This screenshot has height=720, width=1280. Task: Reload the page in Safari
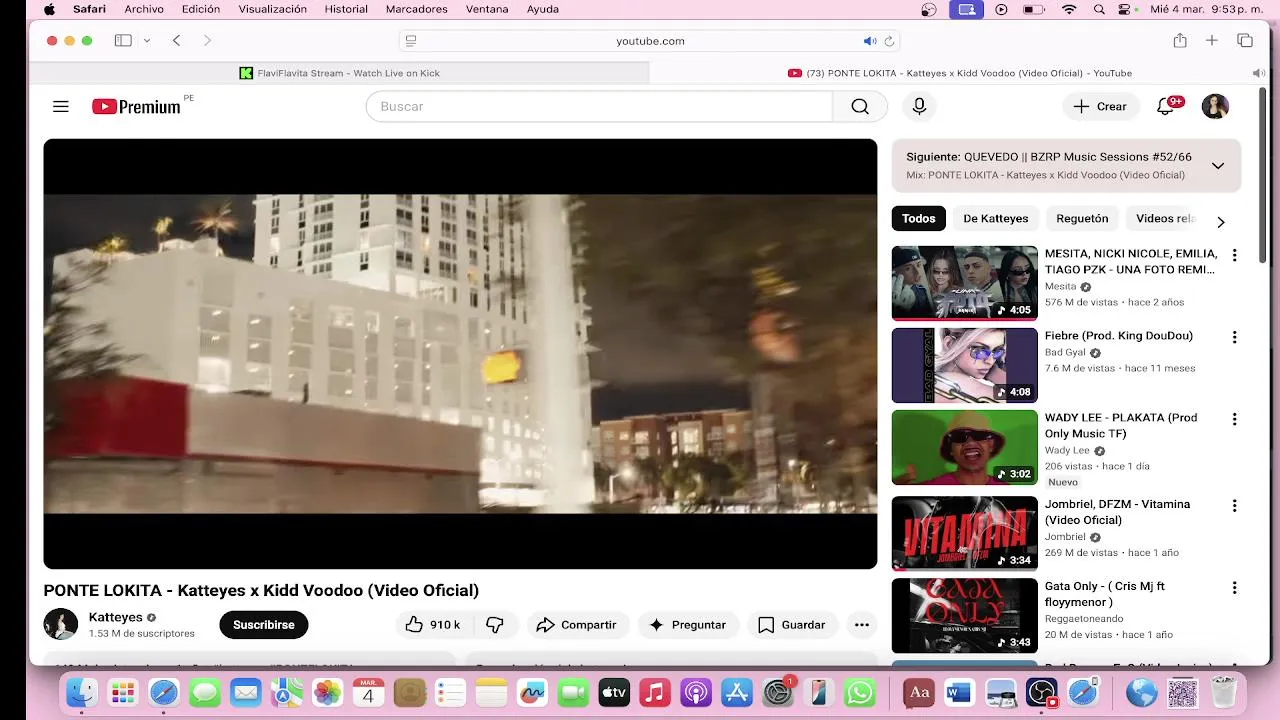point(889,41)
